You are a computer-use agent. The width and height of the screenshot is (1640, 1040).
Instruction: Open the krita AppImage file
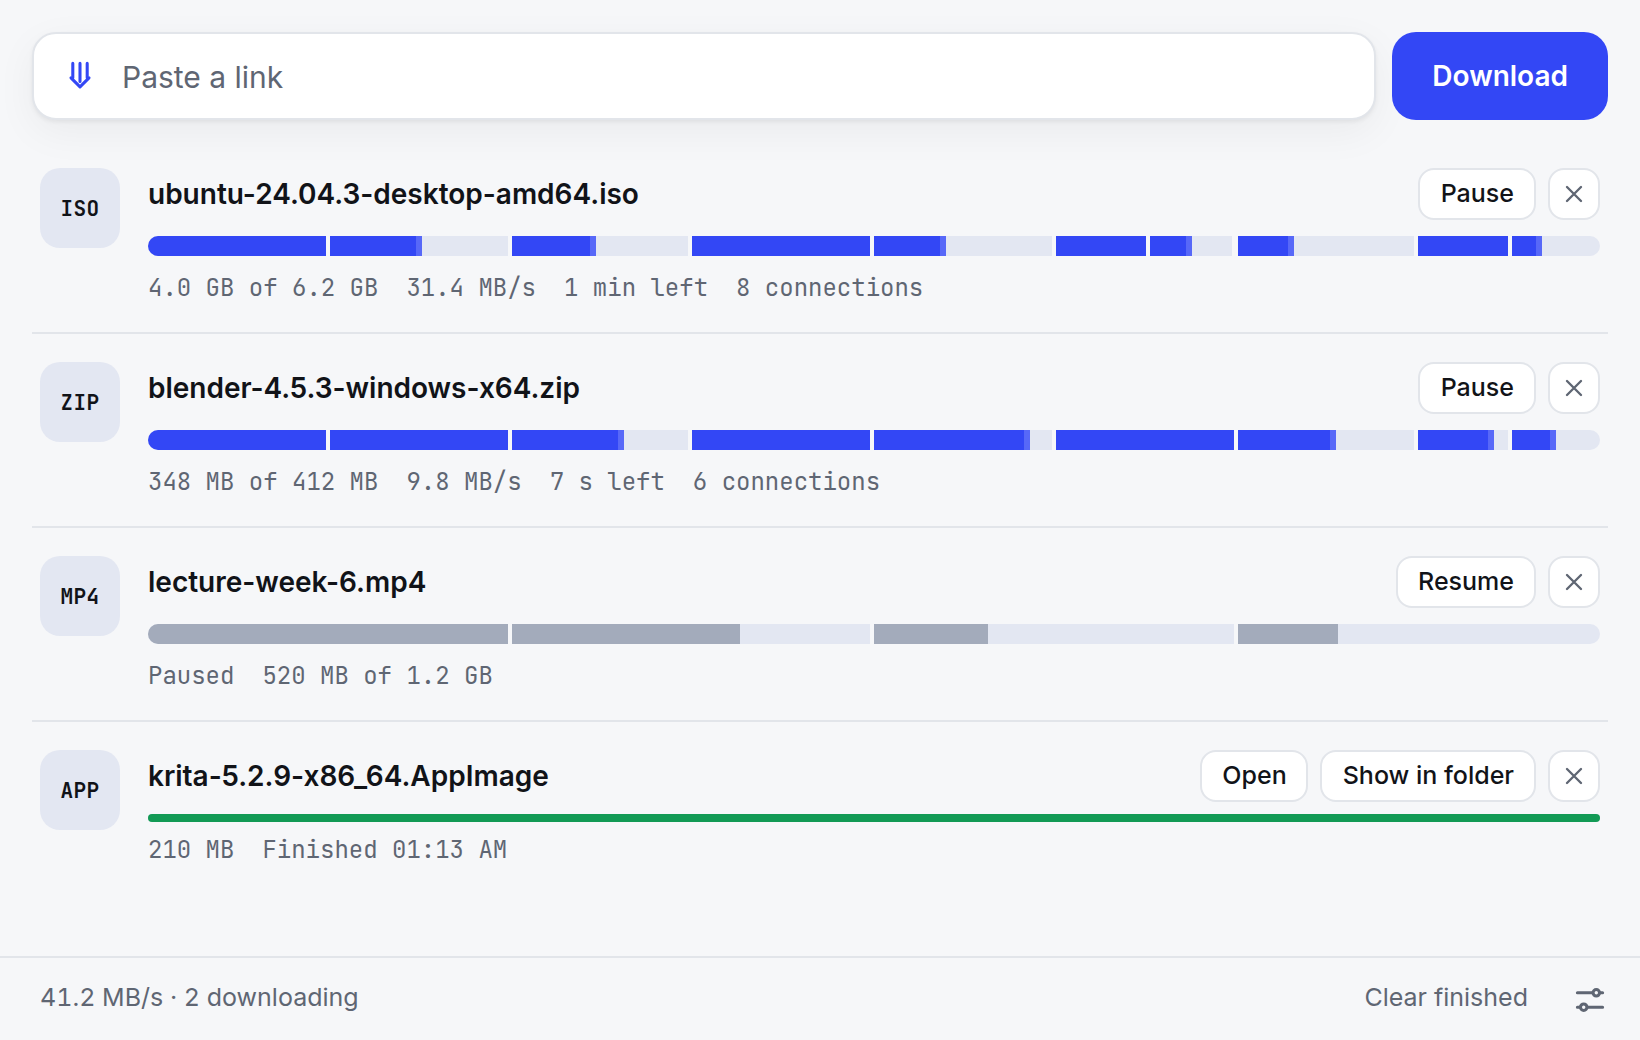(x=1254, y=776)
